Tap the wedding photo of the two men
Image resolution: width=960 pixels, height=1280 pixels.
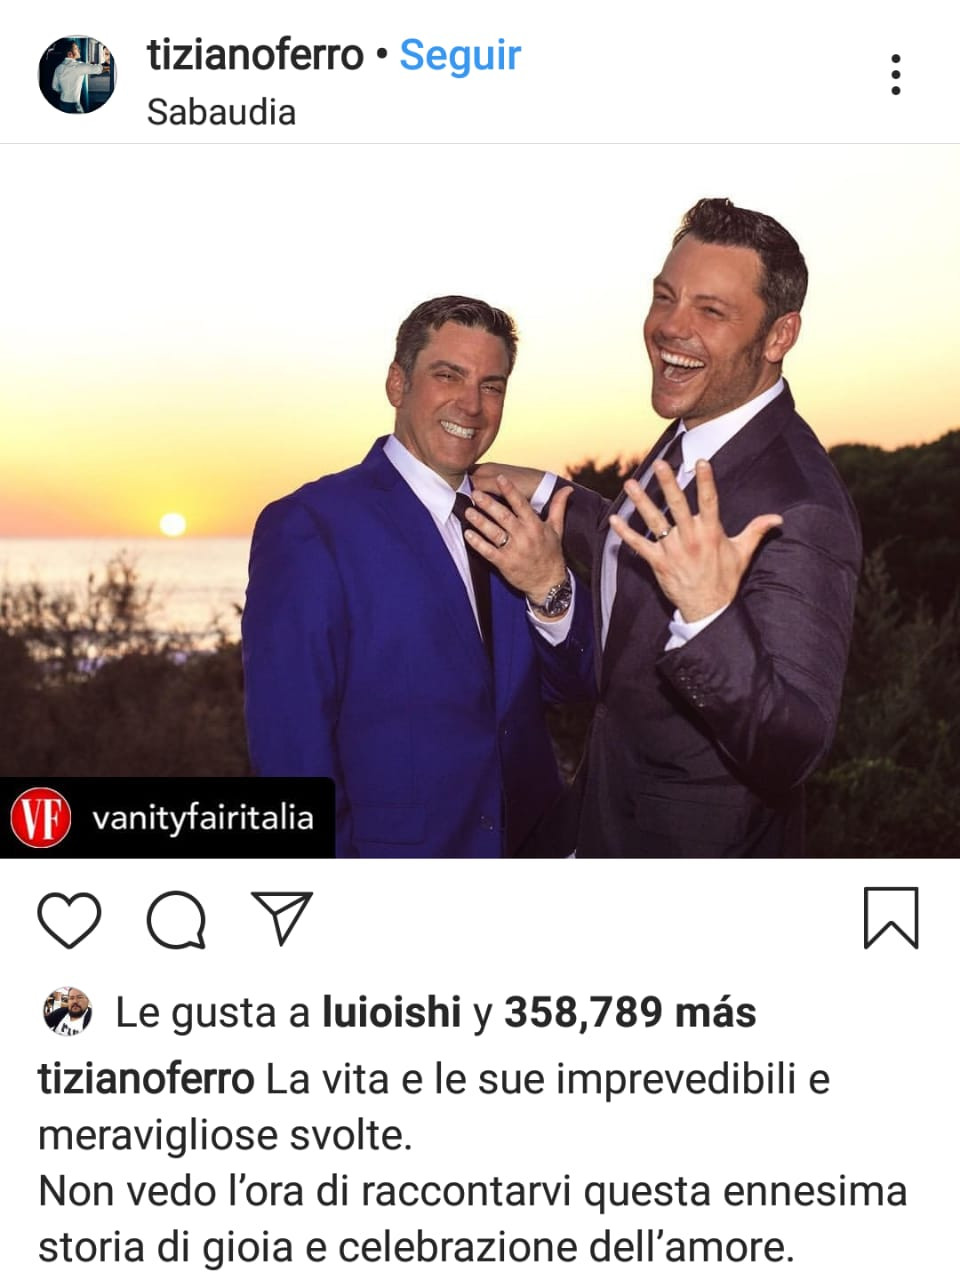480,501
